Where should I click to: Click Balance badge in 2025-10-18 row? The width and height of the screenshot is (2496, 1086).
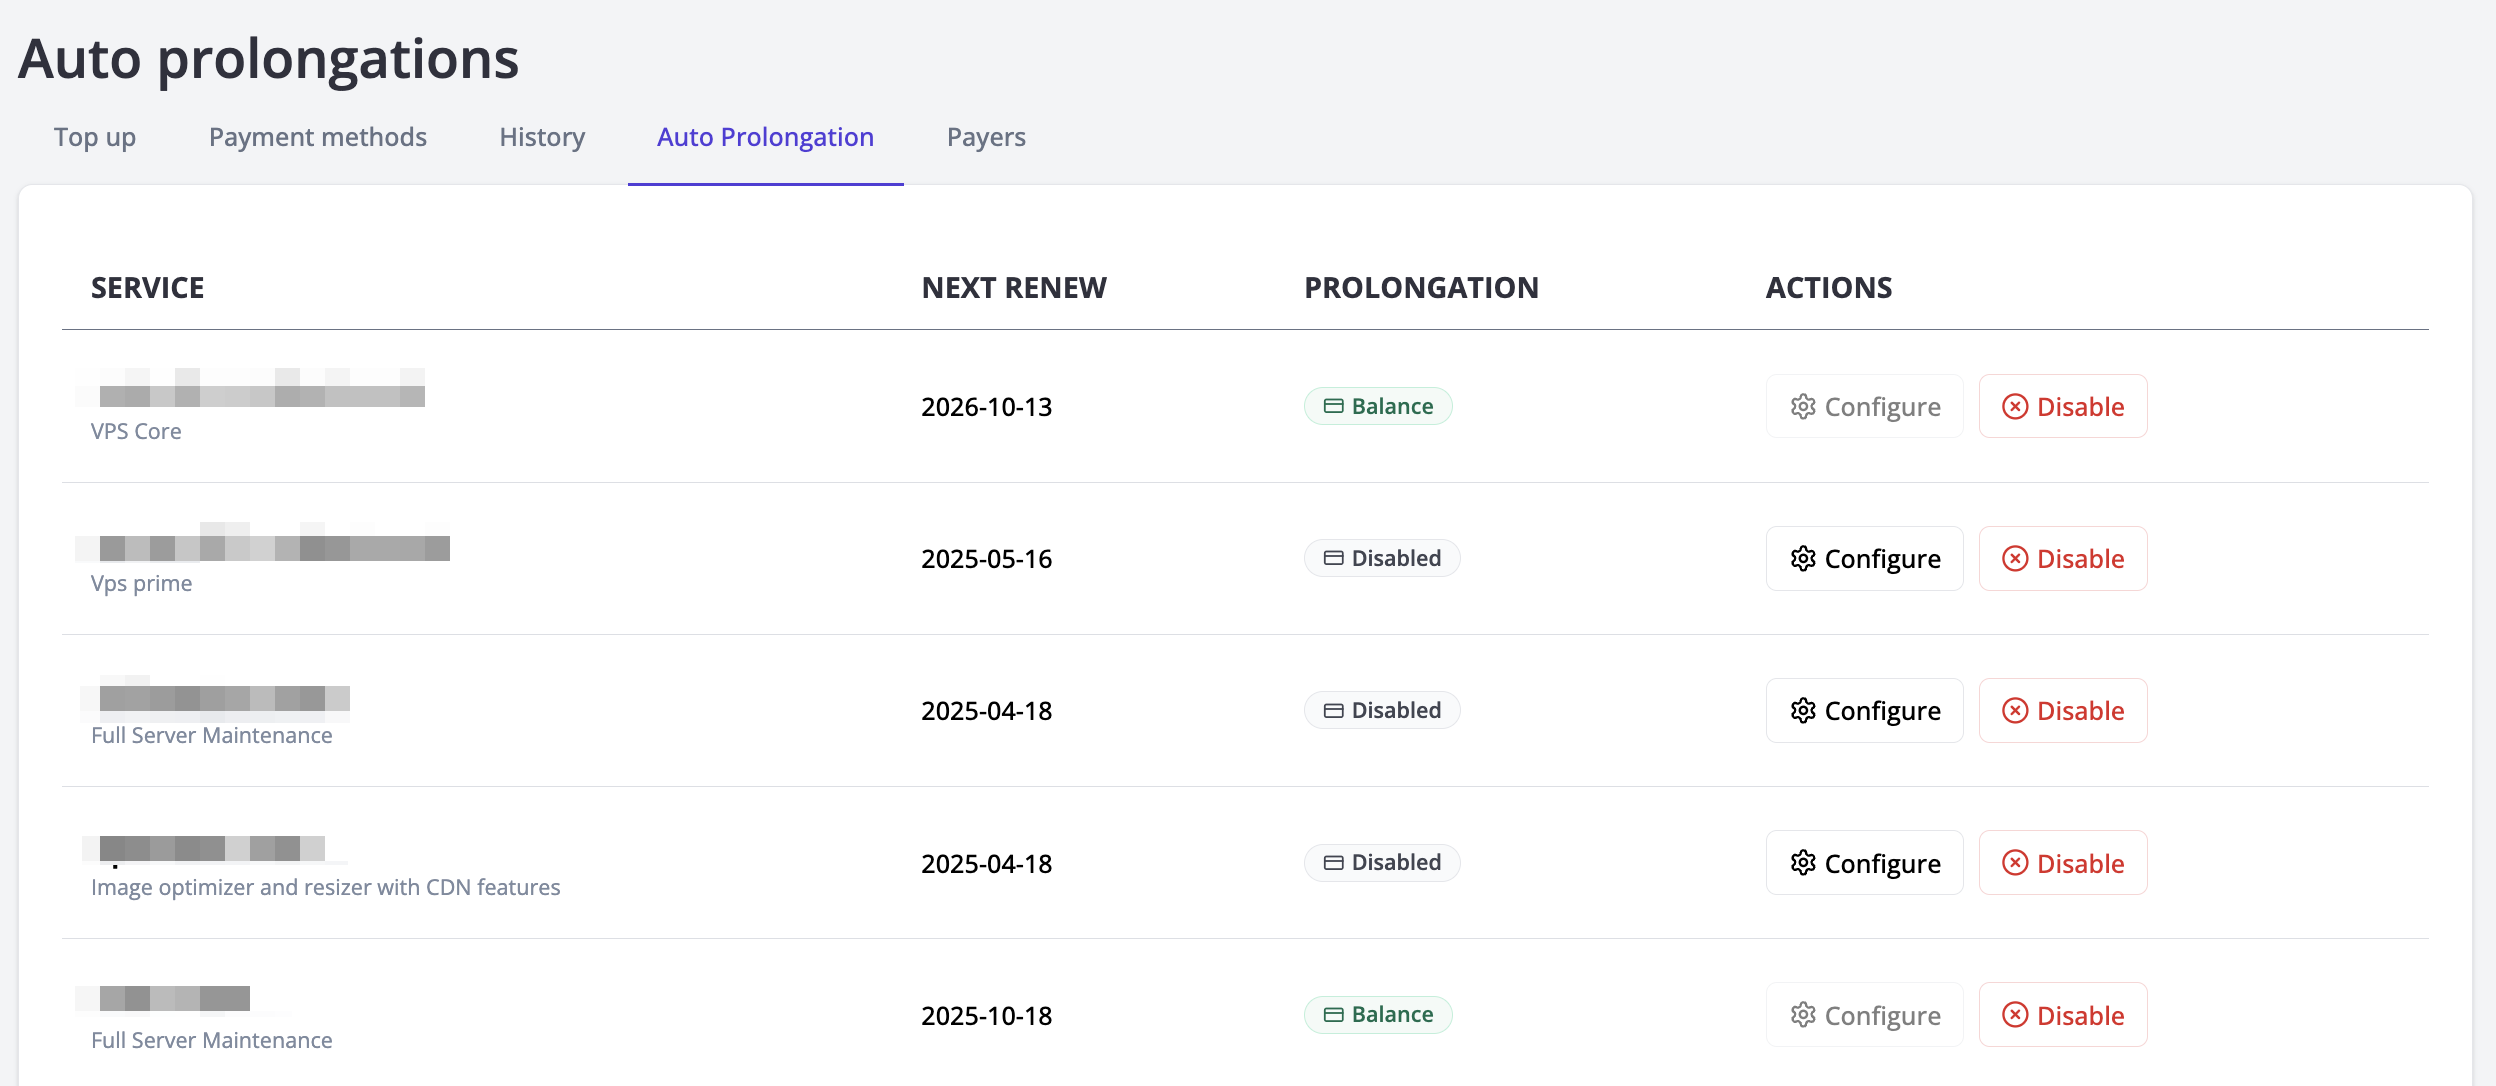click(x=1378, y=1015)
